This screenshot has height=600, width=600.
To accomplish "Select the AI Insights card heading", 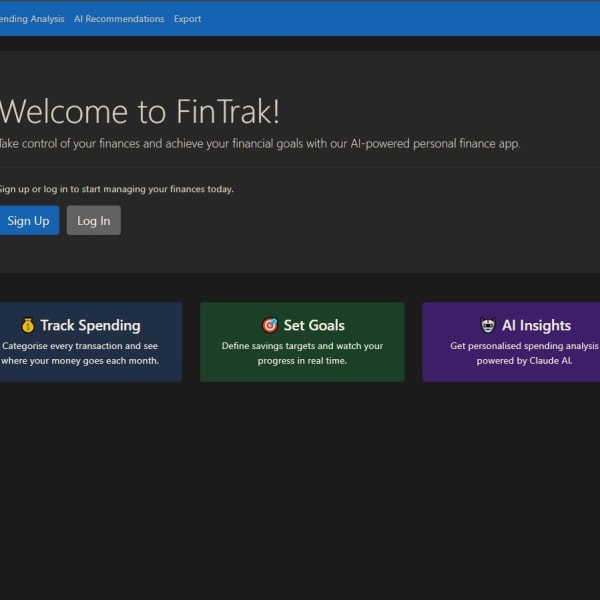I will 536,325.
